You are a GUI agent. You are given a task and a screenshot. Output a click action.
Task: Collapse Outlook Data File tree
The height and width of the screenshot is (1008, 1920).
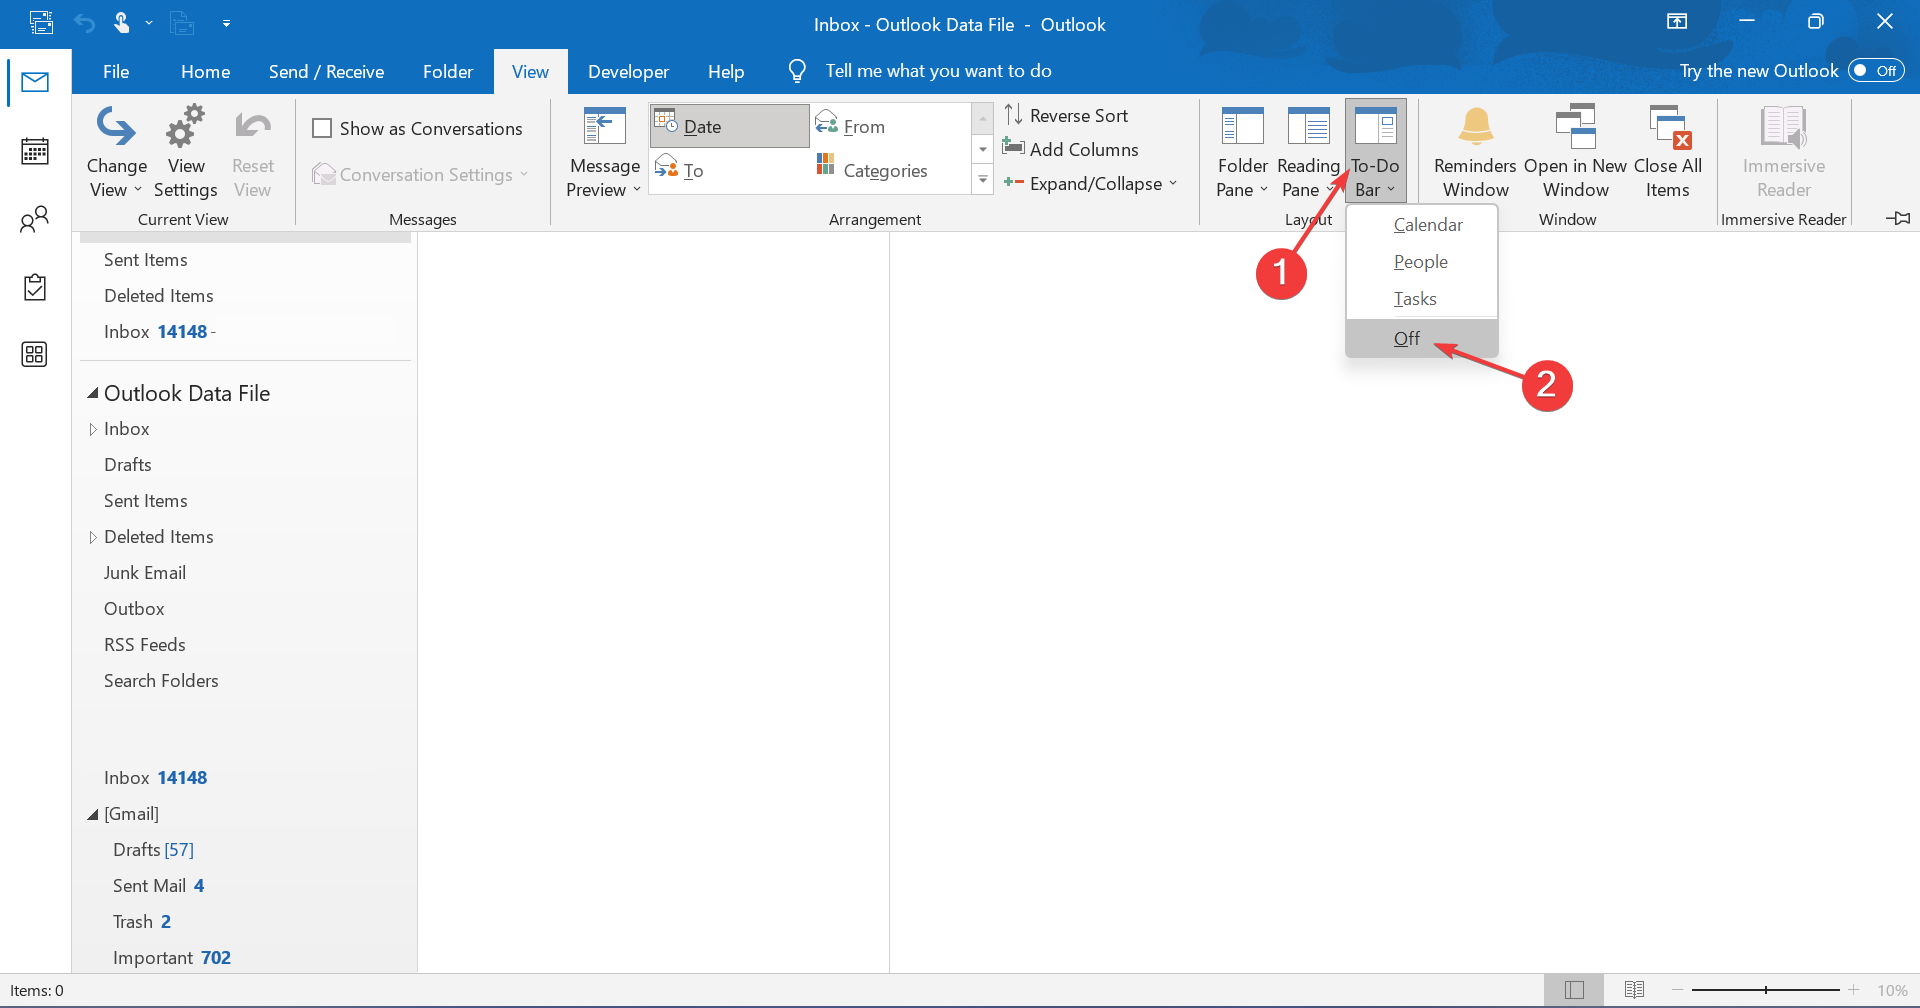point(93,393)
